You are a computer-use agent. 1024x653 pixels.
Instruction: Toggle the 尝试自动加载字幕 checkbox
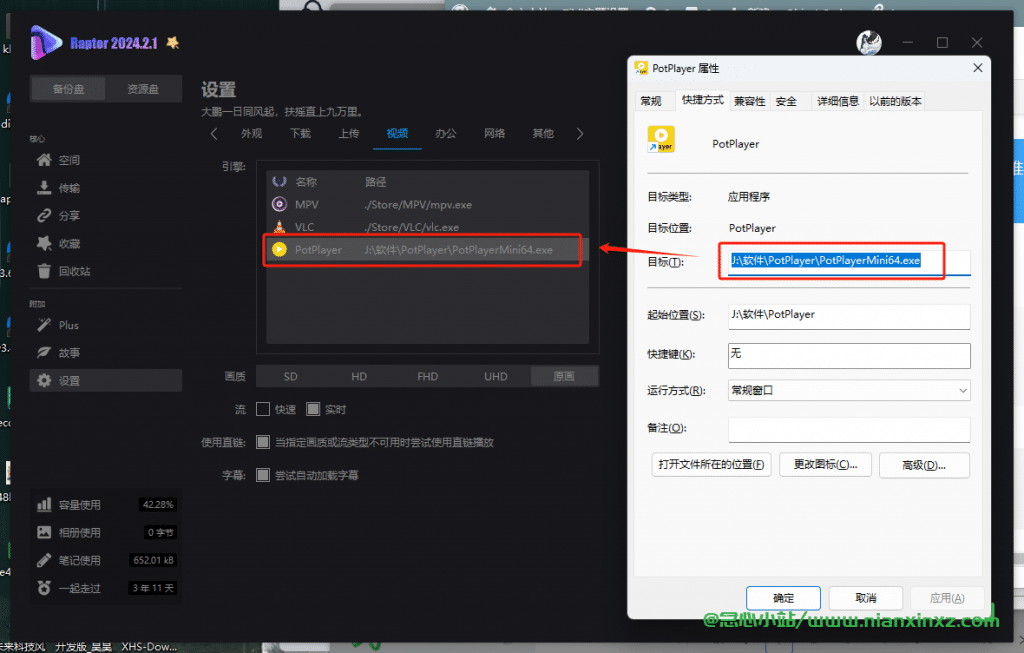tap(263, 475)
